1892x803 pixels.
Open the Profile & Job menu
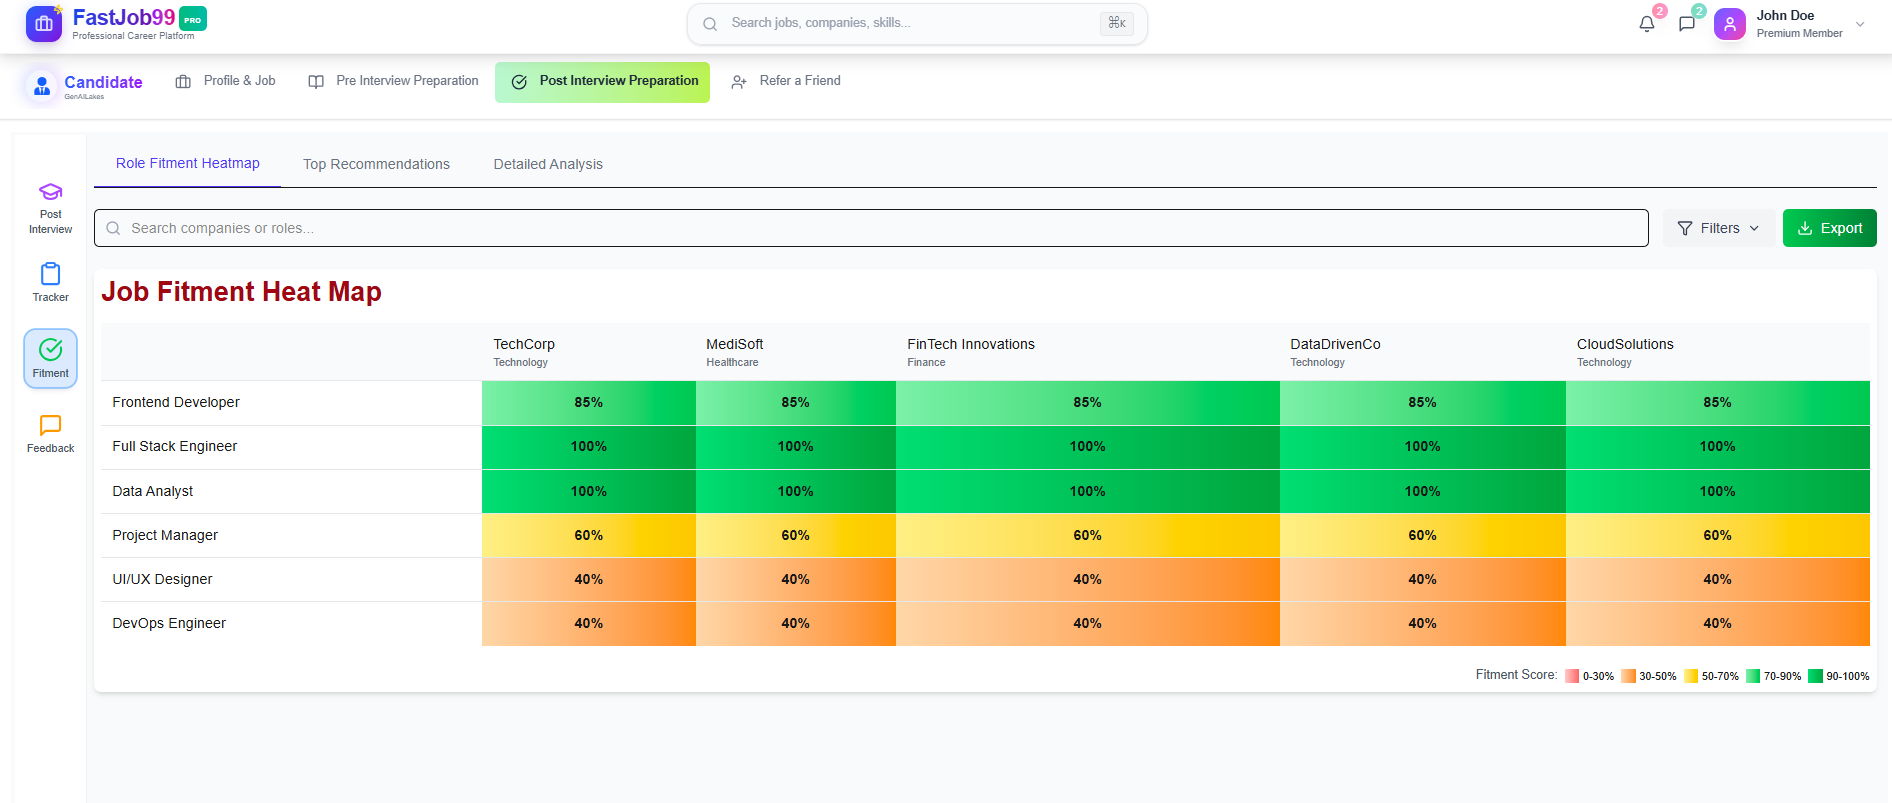[225, 81]
